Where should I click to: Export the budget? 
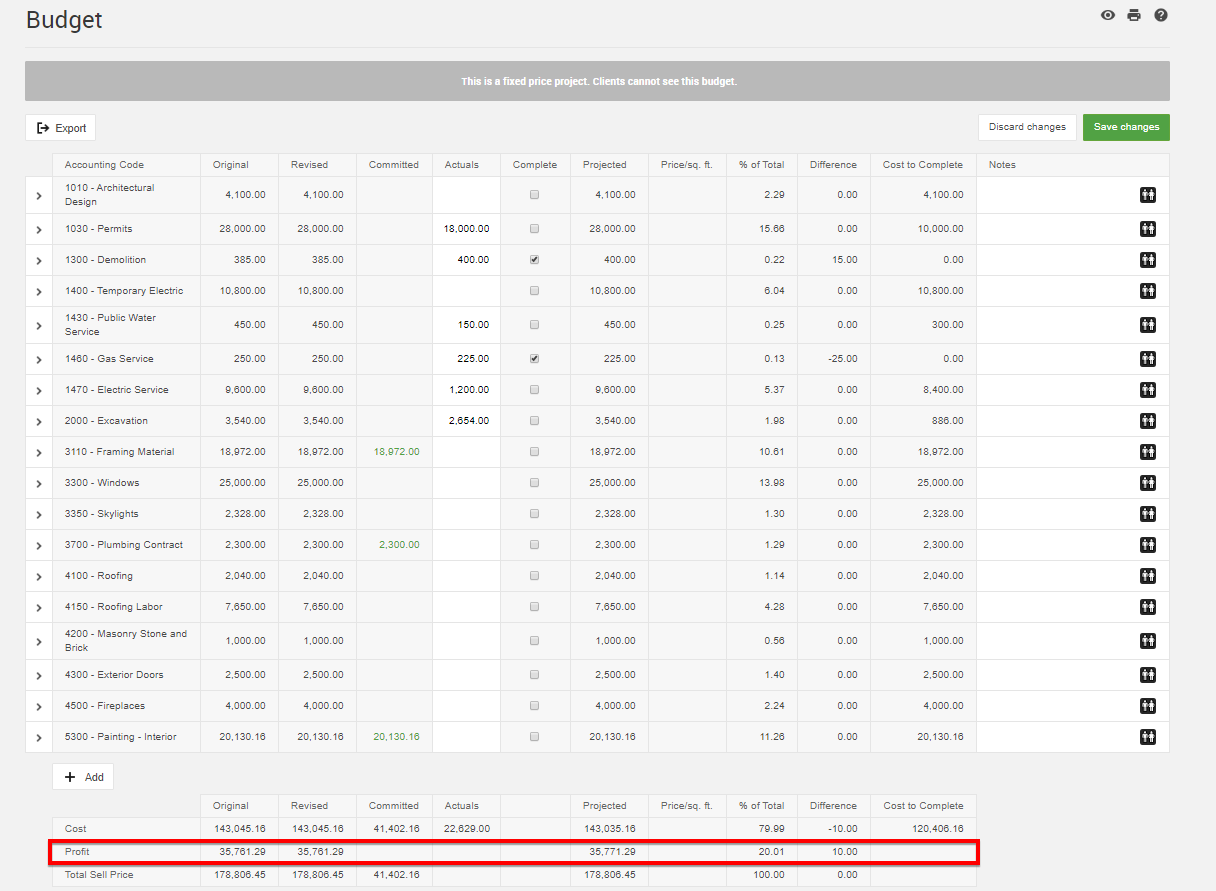pyautogui.click(x=61, y=128)
